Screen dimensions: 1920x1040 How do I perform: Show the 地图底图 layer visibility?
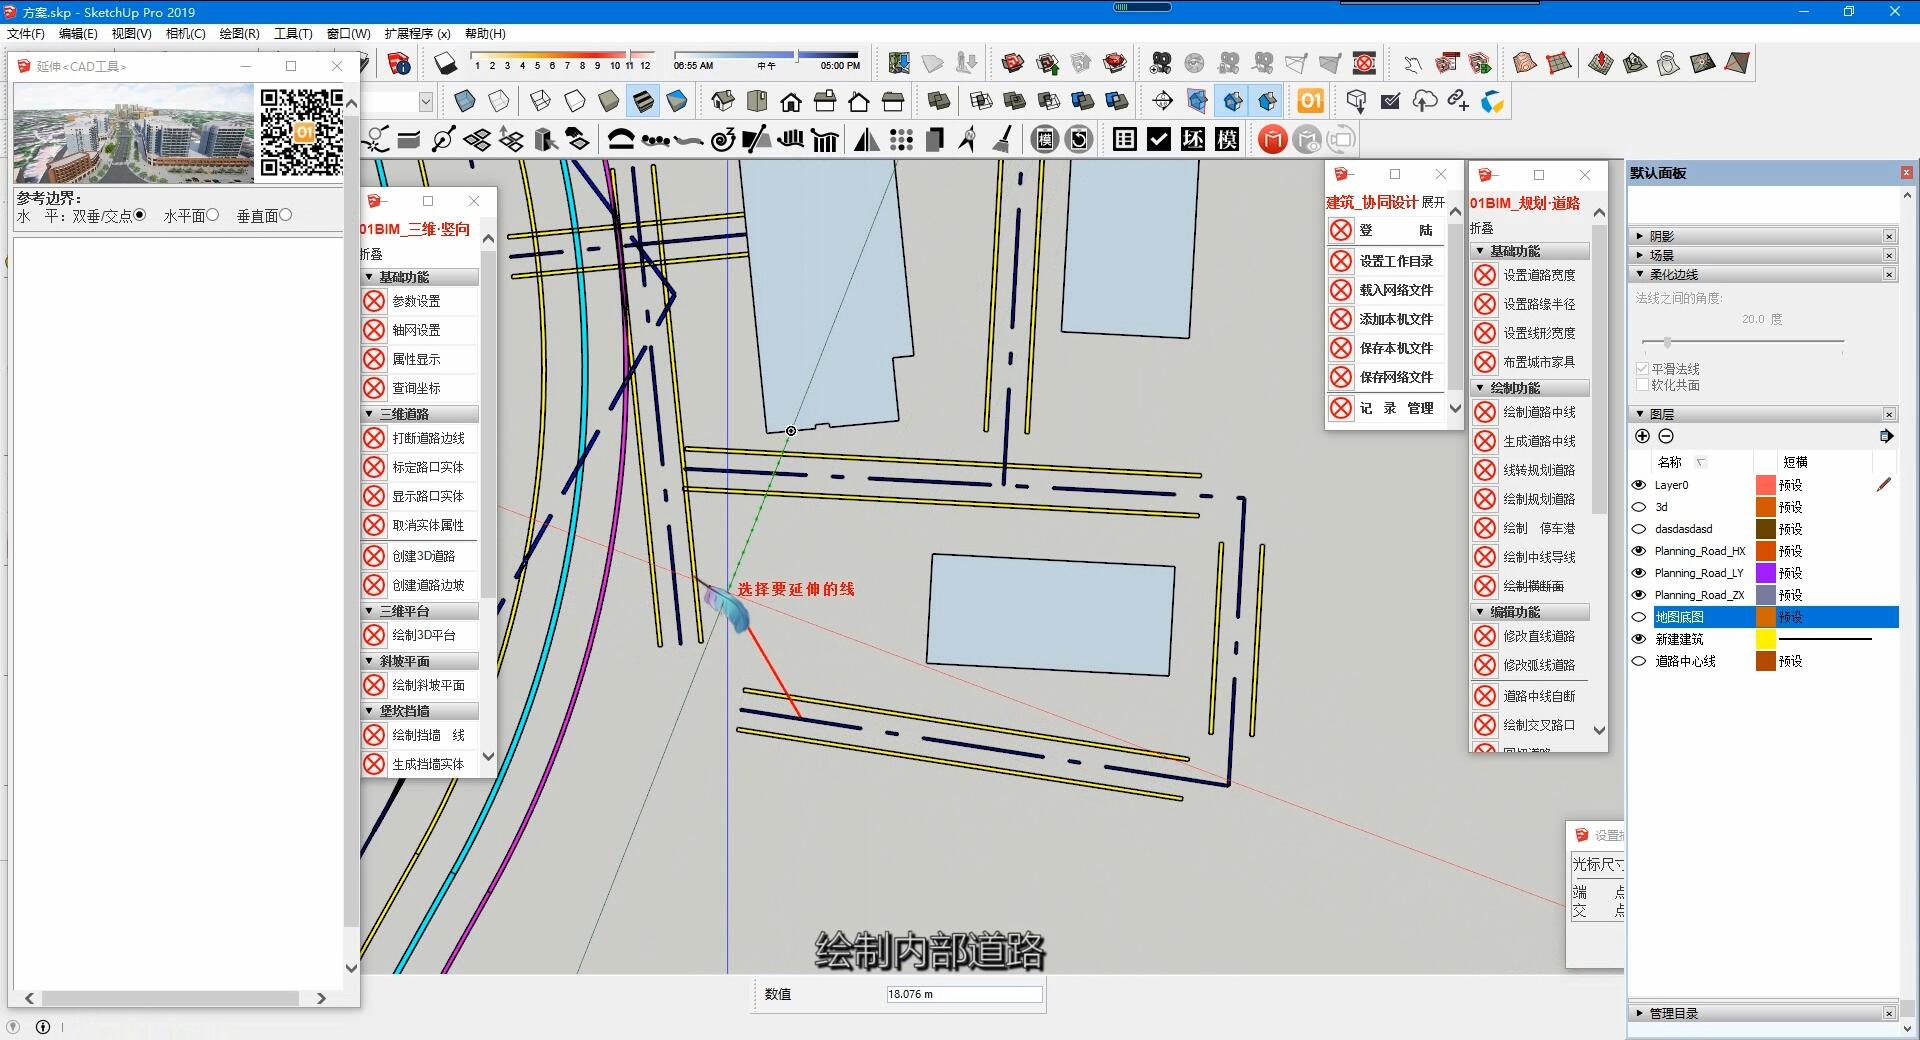point(1639,617)
